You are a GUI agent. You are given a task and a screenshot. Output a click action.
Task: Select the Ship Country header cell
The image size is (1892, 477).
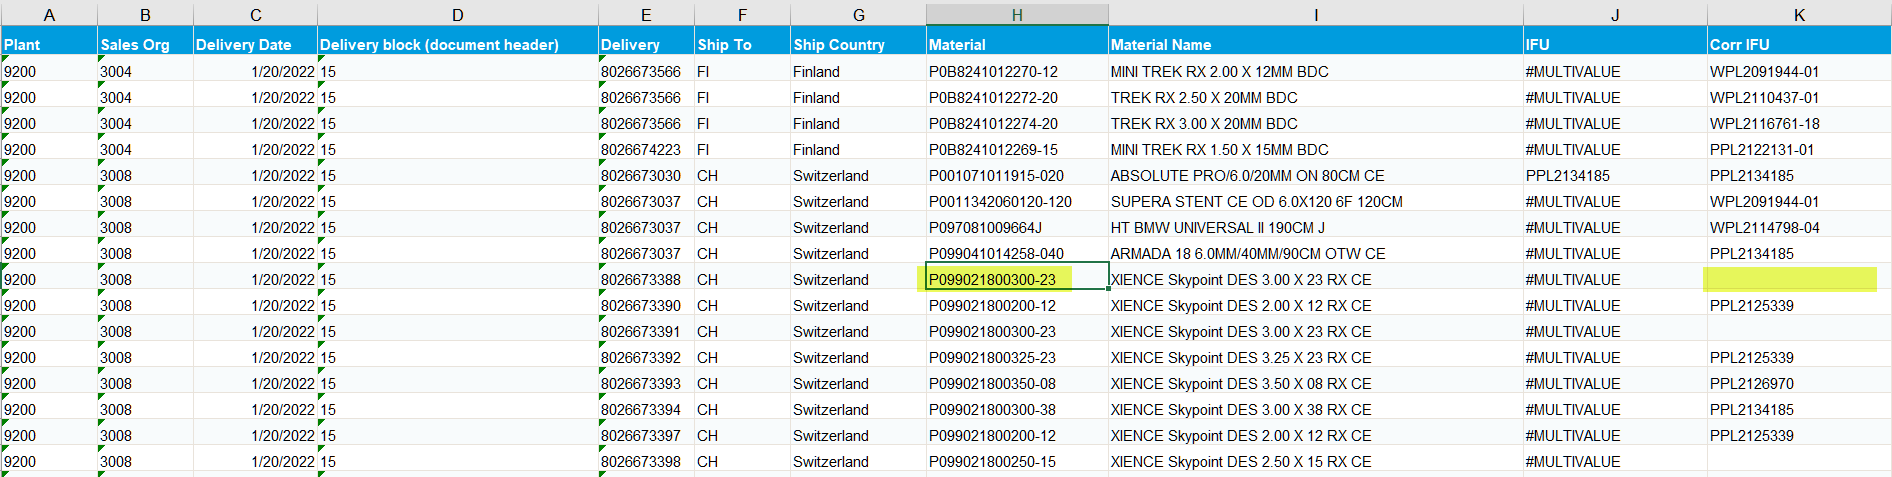[x=858, y=44]
